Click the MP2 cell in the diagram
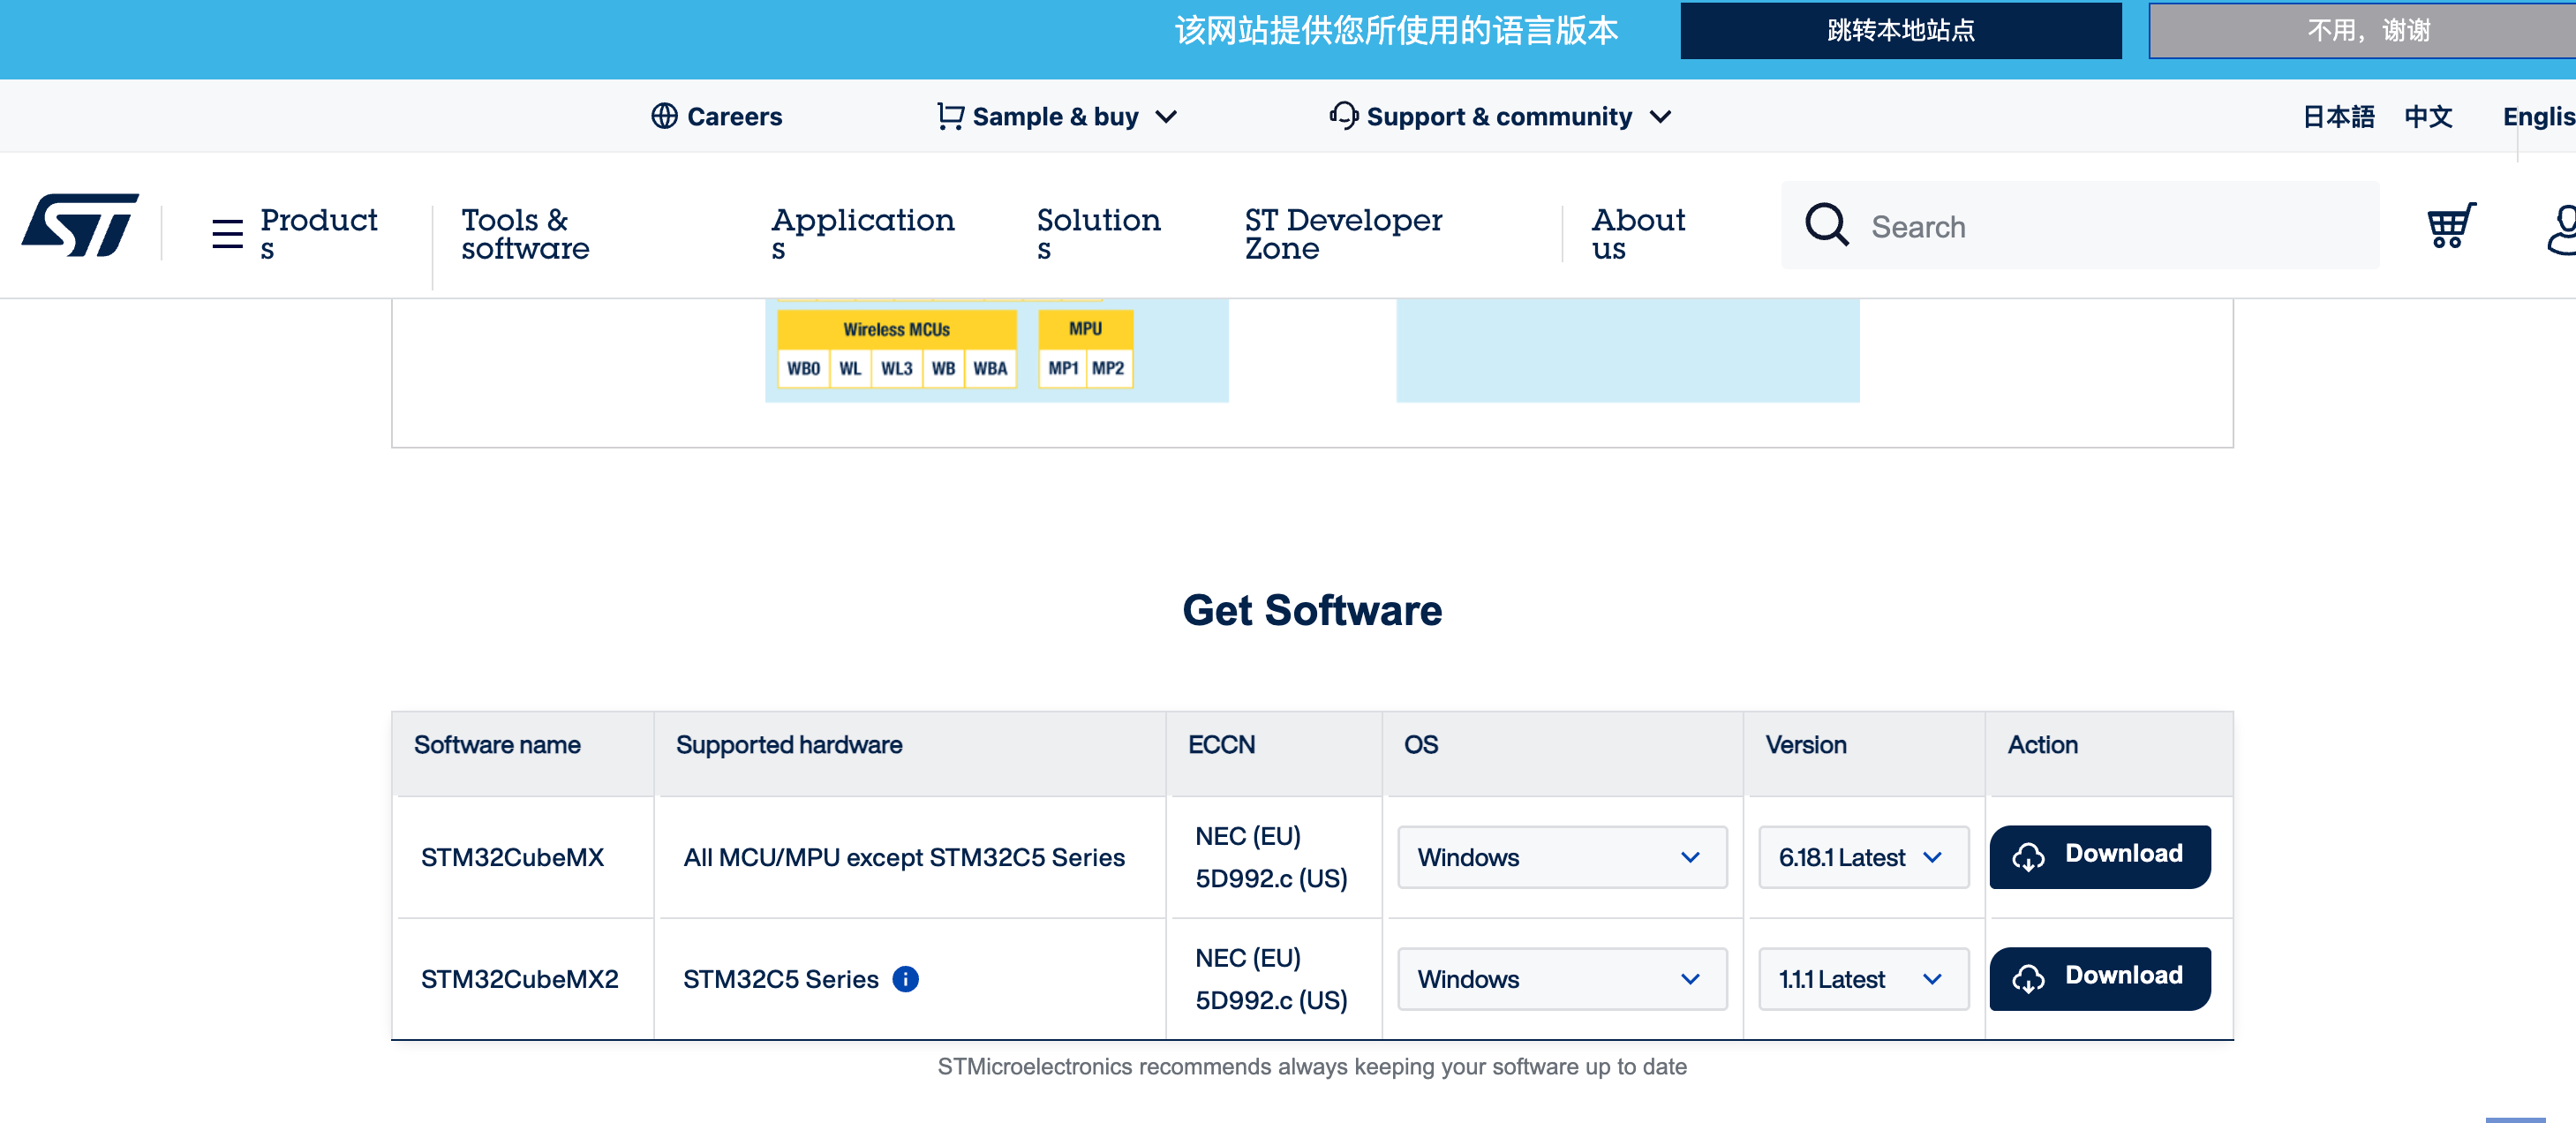Screen dimensions: 2576x1123 [x=1108, y=368]
